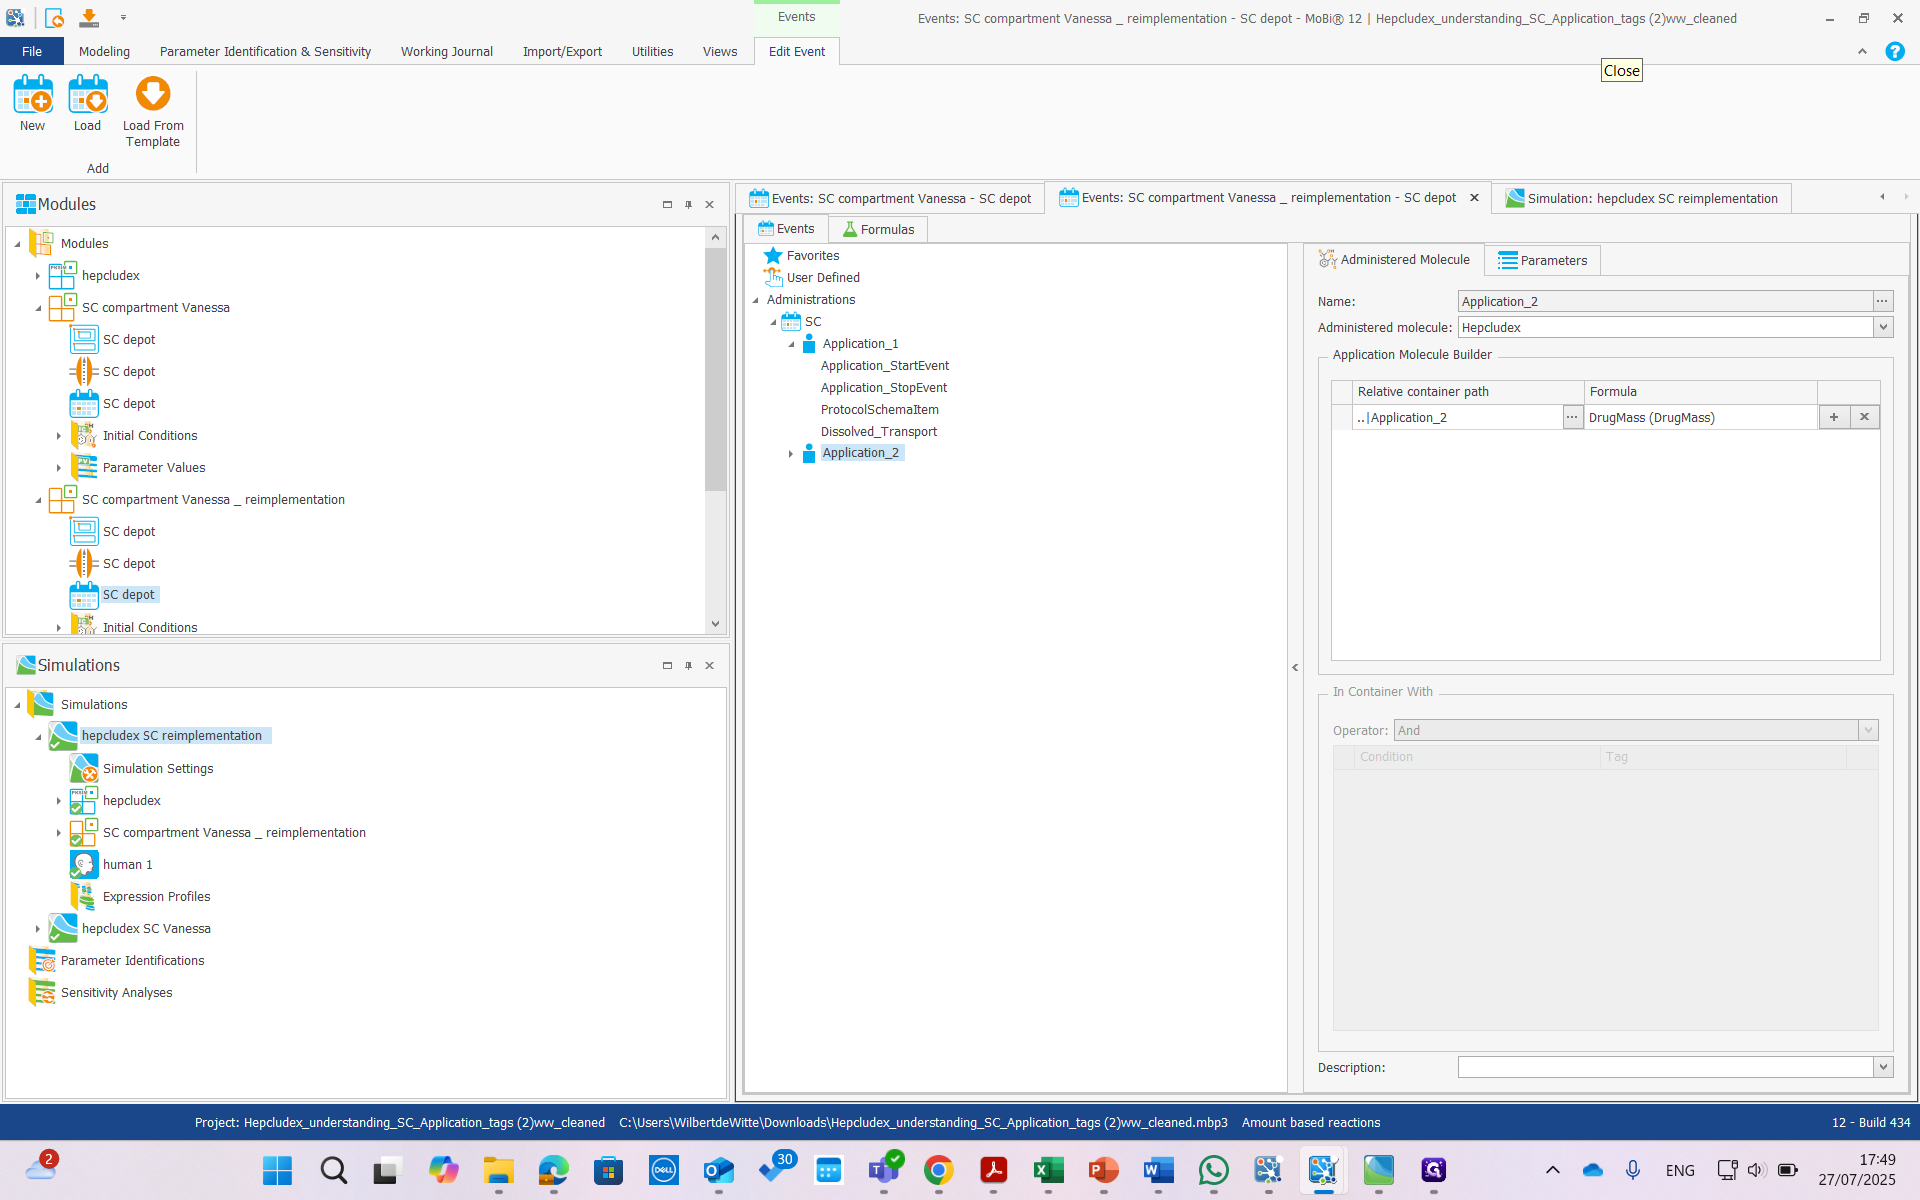The image size is (1920, 1200).
Task: Click the Favorites star in the Events tree
Action: tap(771, 256)
